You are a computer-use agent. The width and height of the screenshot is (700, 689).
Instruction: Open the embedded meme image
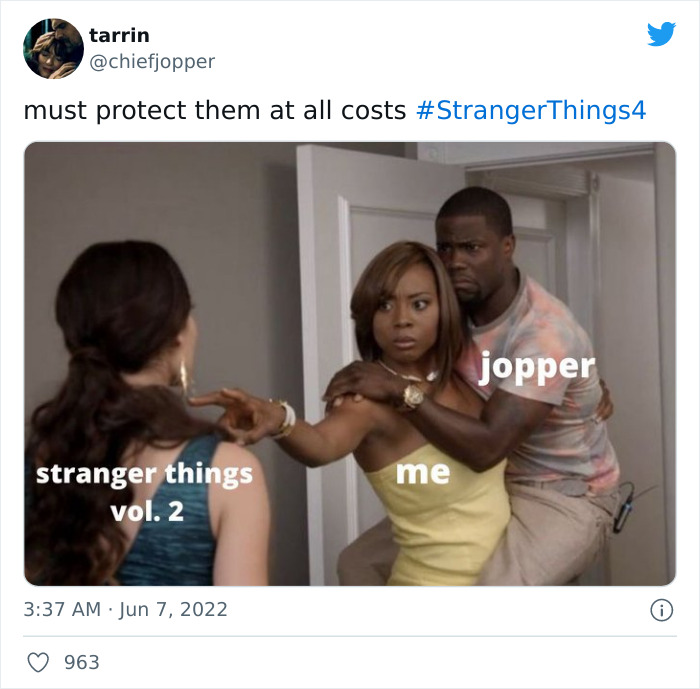[x=350, y=363]
